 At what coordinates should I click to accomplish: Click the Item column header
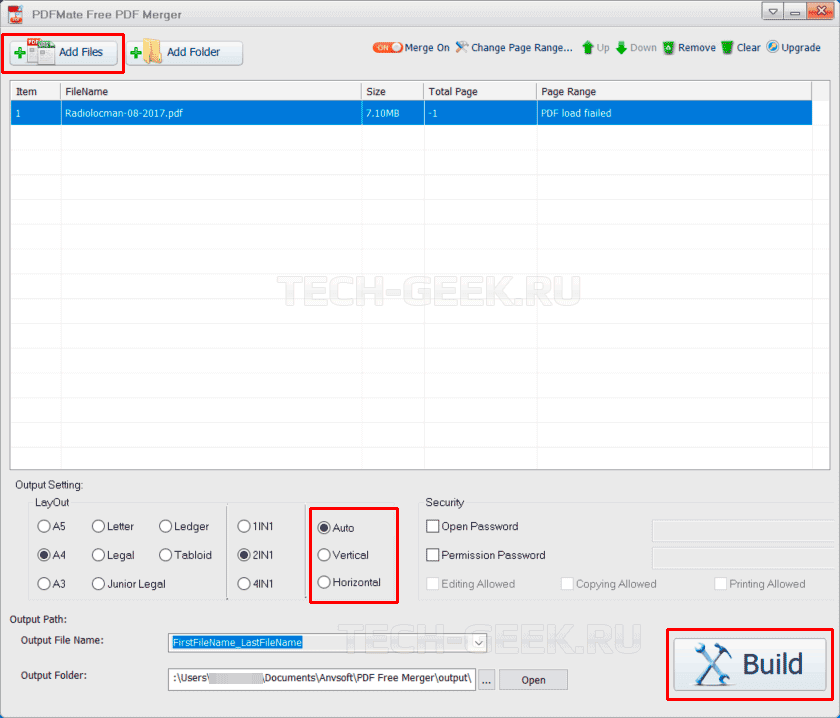pyautogui.click(x=35, y=92)
